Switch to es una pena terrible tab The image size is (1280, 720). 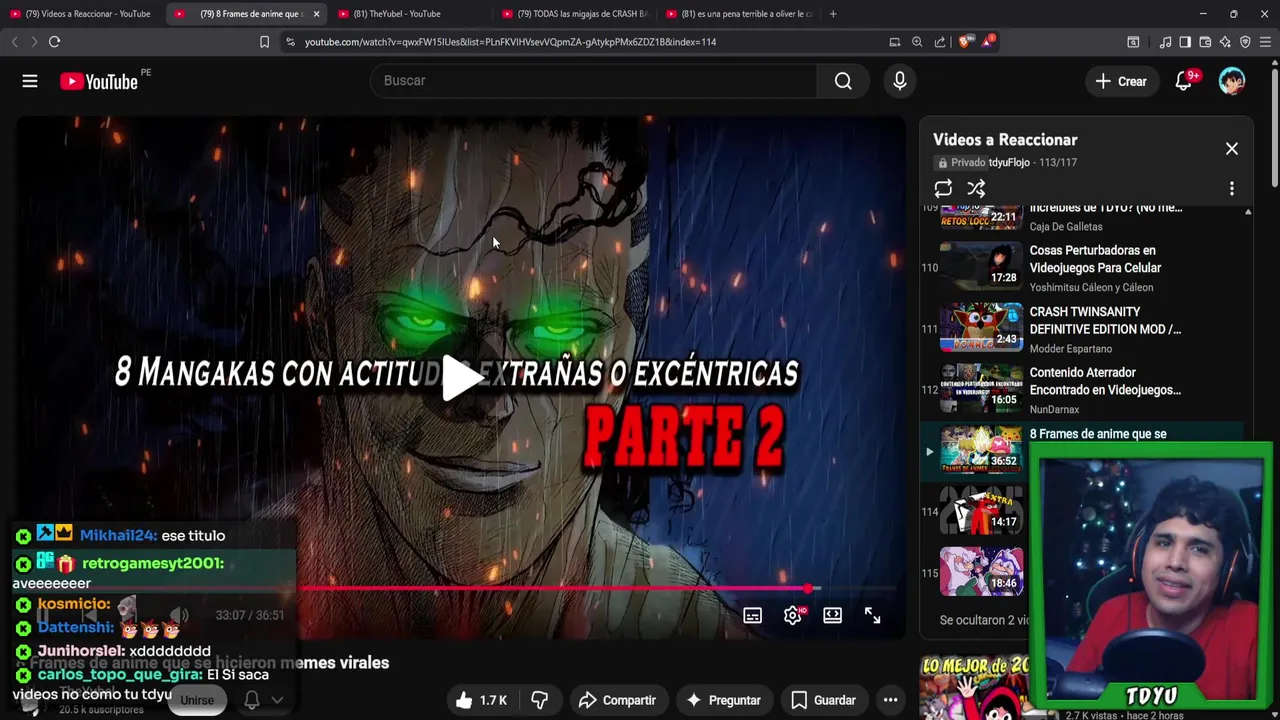pyautogui.click(x=738, y=14)
